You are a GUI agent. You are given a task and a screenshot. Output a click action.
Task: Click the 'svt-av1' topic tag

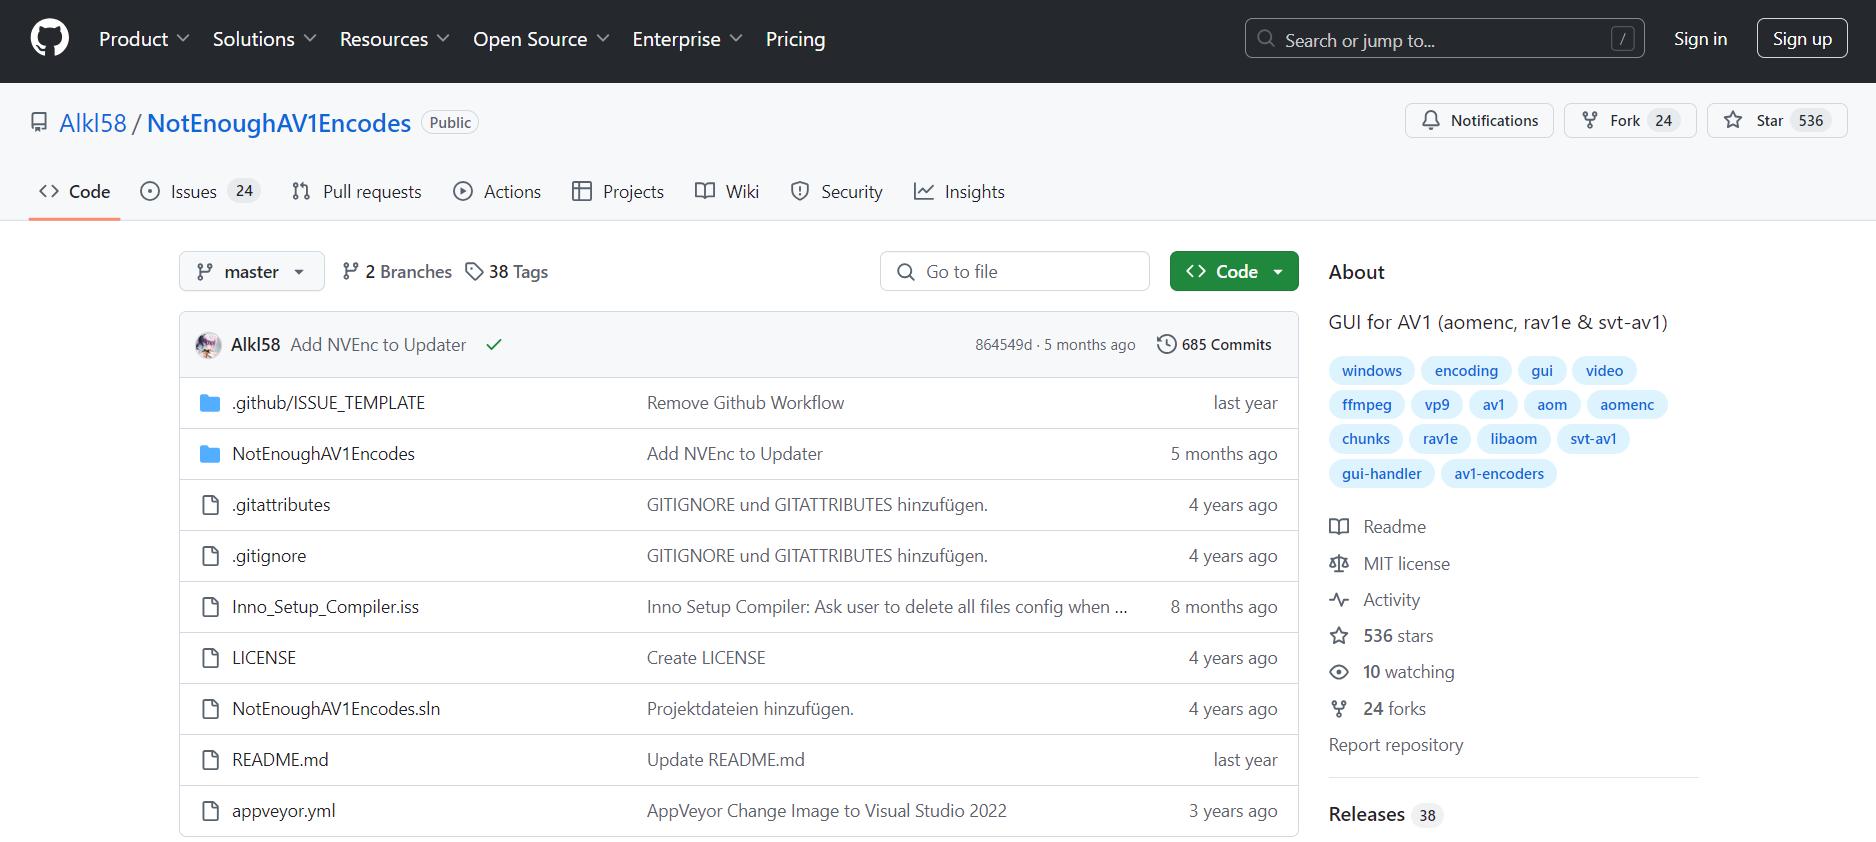point(1593,439)
